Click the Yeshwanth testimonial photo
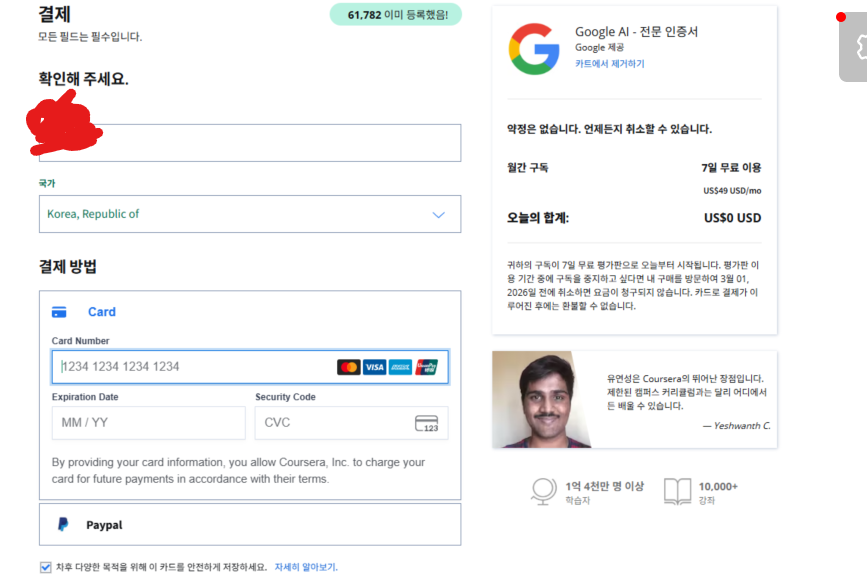 [542, 399]
